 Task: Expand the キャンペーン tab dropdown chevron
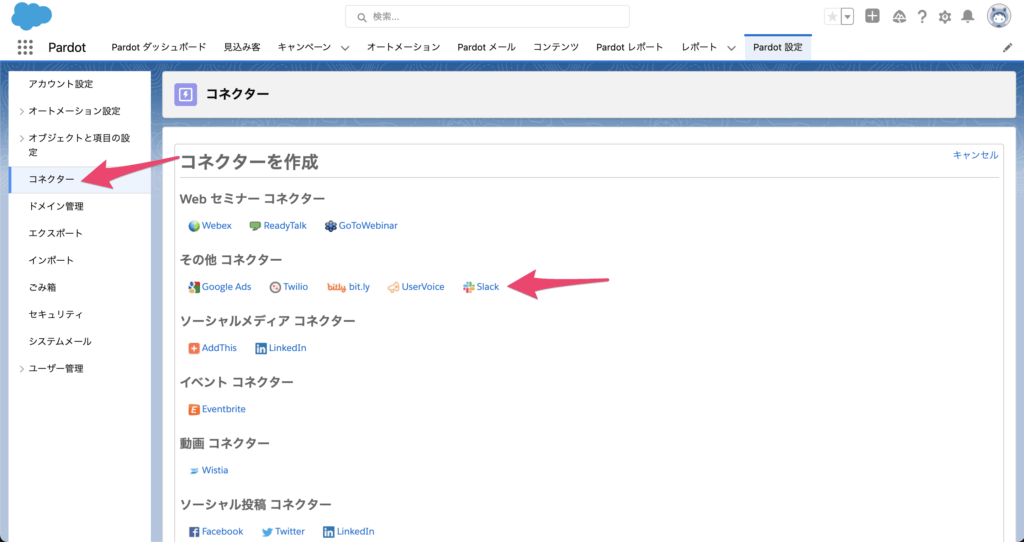click(x=345, y=48)
